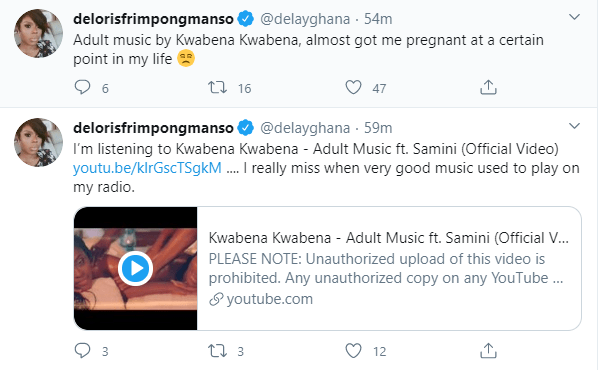
Task: Open the youtu.be/klrGscTSgkM link
Action: click(x=147, y=168)
